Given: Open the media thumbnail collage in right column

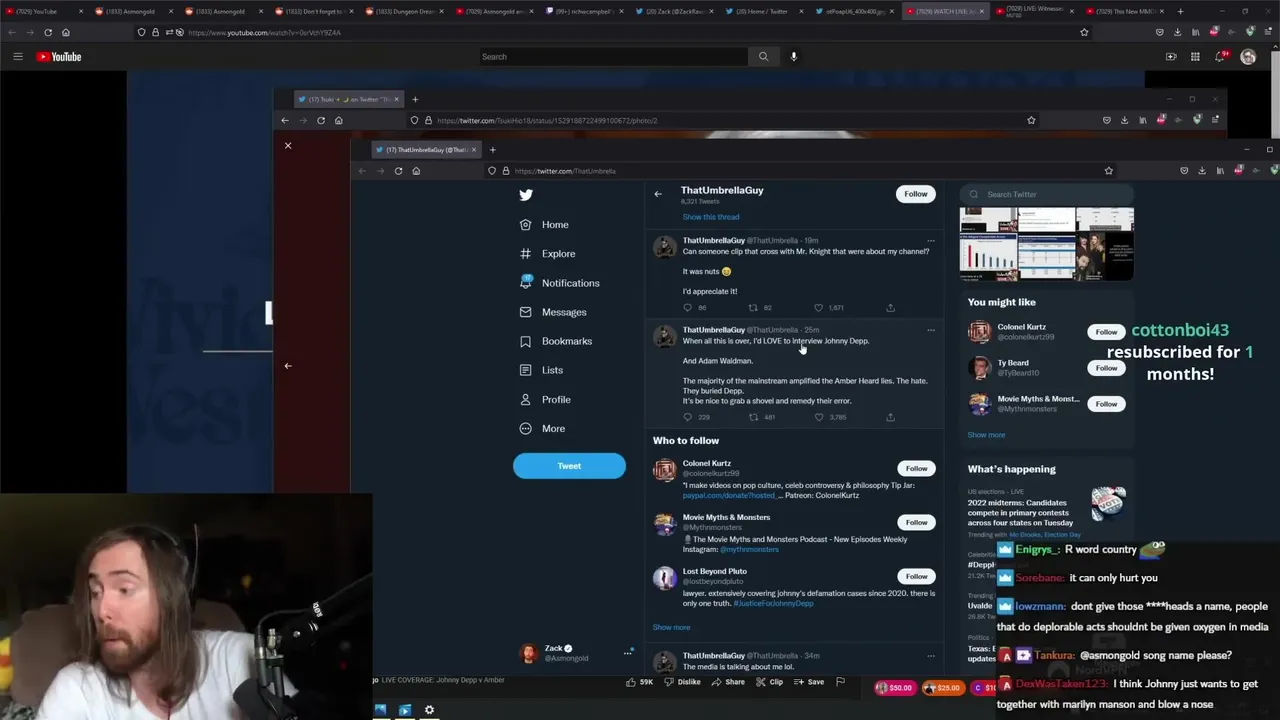Looking at the screenshot, I should coord(1046,244).
